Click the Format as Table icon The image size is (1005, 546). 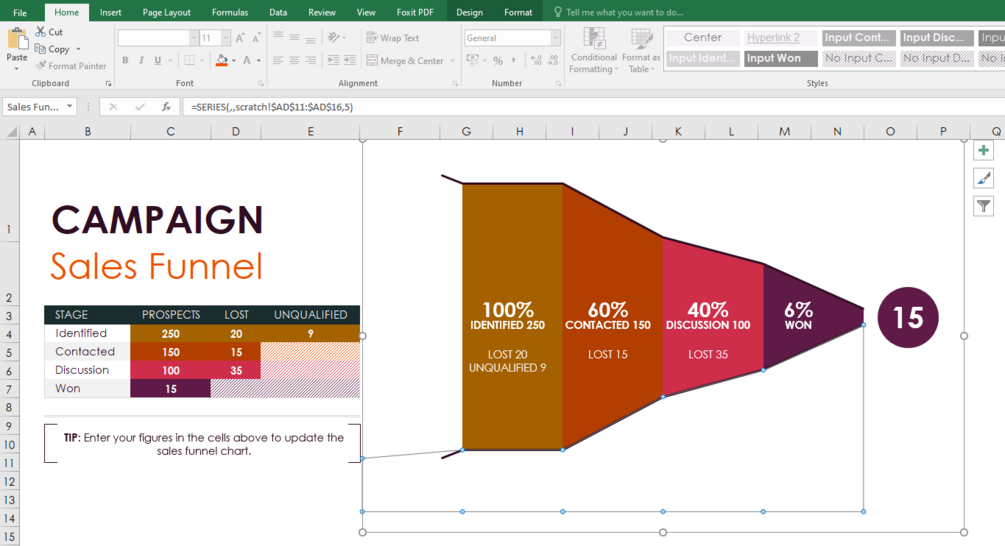tap(642, 39)
